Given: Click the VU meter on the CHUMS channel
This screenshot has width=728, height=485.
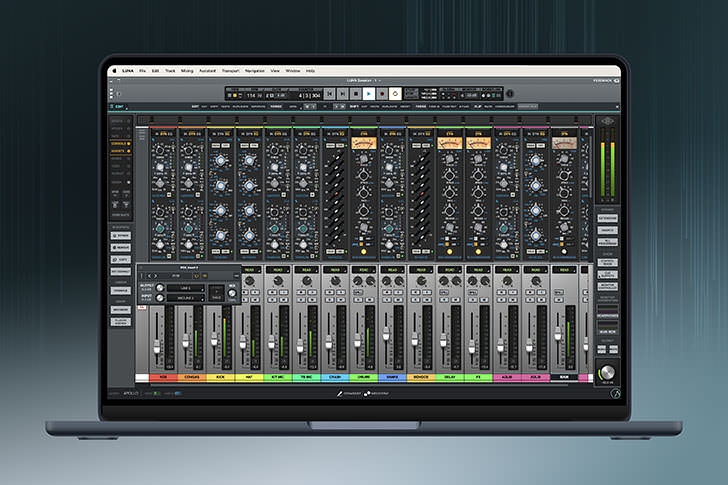Looking at the screenshot, I should tap(363, 144).
